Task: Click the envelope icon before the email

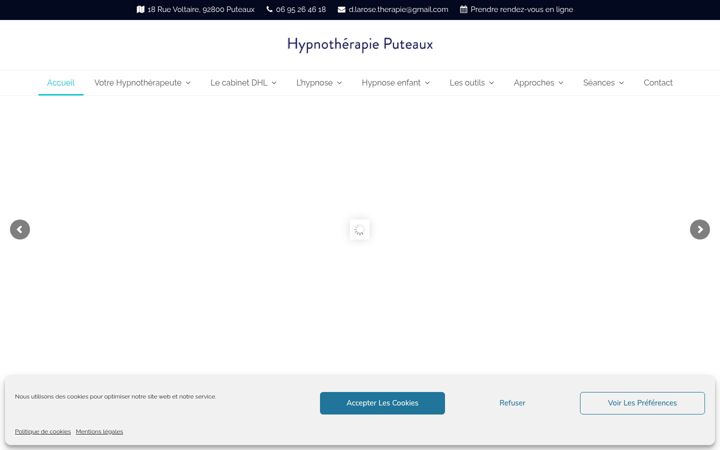Action: point(341,10)
